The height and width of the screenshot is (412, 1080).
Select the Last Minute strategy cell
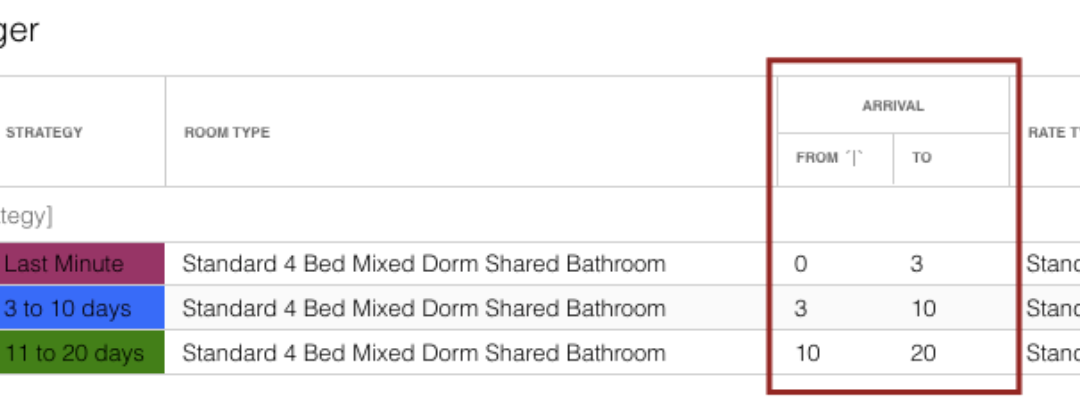pos(82,264)
